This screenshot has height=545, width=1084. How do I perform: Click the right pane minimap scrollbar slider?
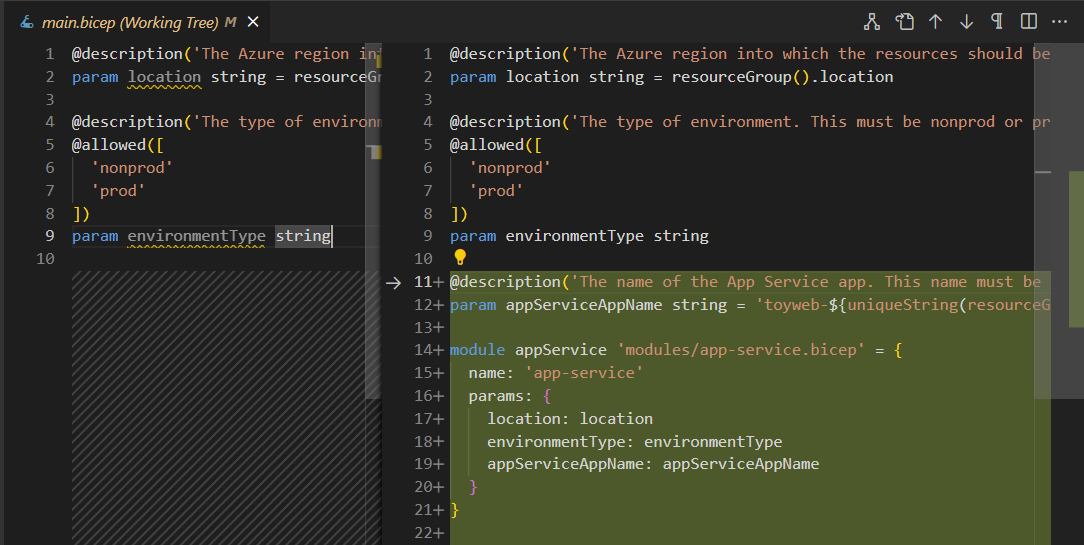click(x=1059, y=223)
